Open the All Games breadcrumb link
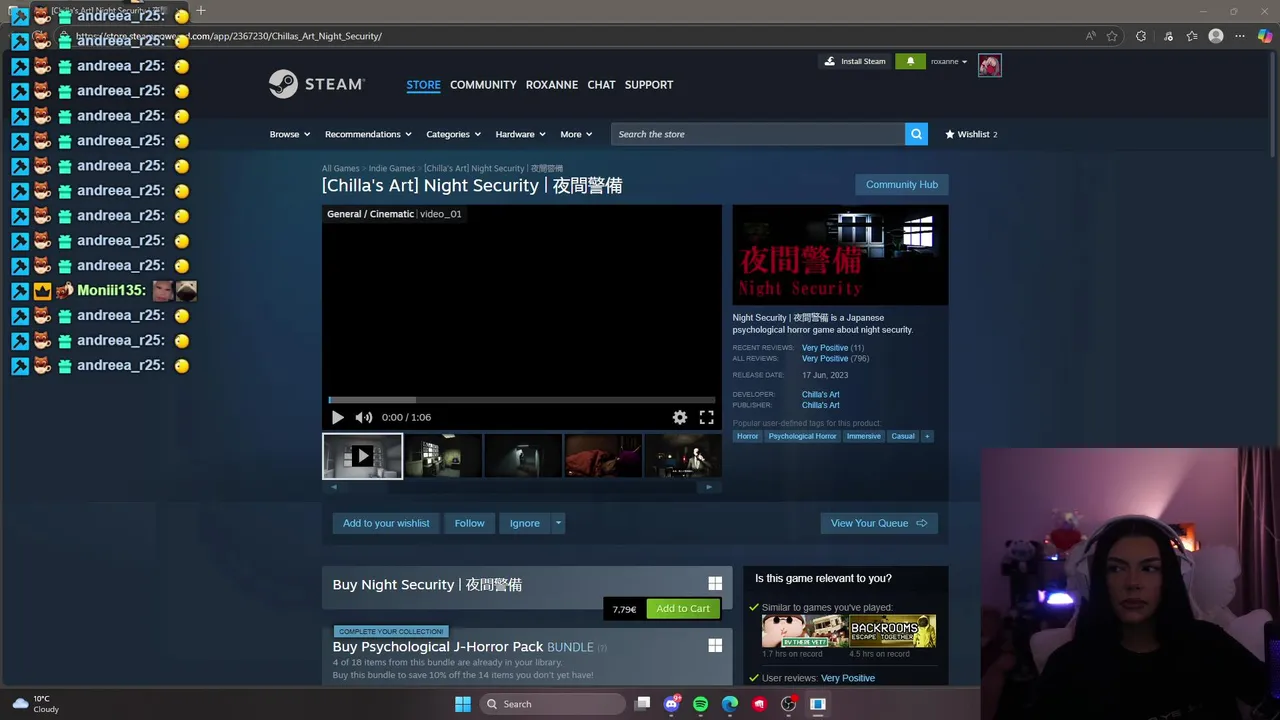This screenshot has width=1280, height=720. coord(340,168)
